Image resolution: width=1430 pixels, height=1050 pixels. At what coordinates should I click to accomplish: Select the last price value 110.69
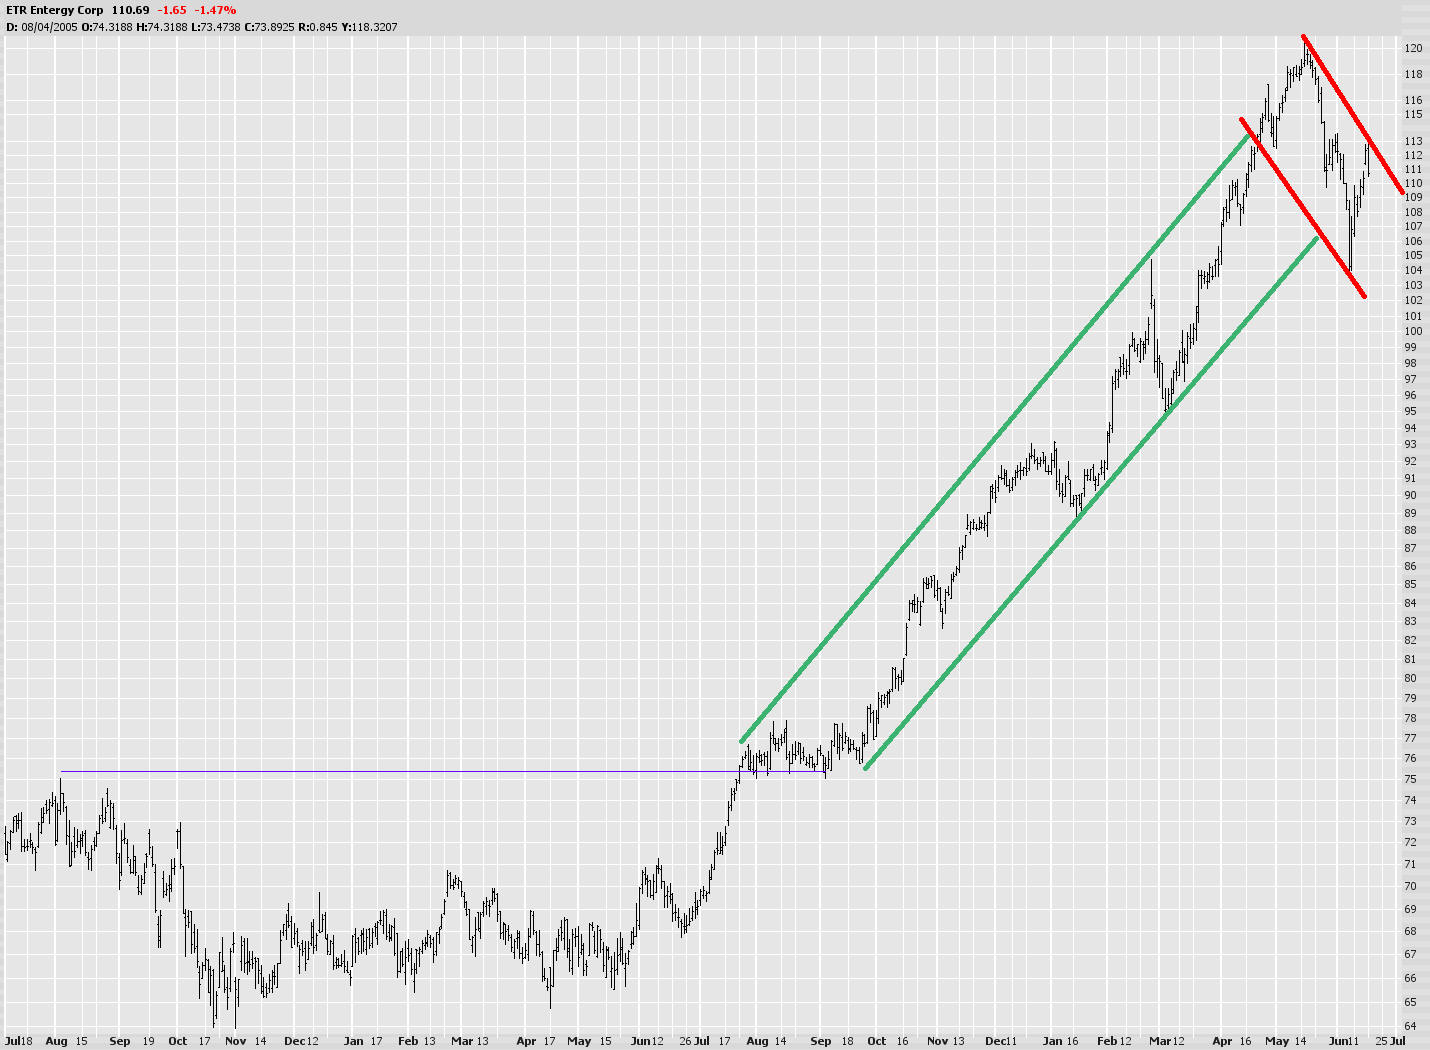coord(131,10)
